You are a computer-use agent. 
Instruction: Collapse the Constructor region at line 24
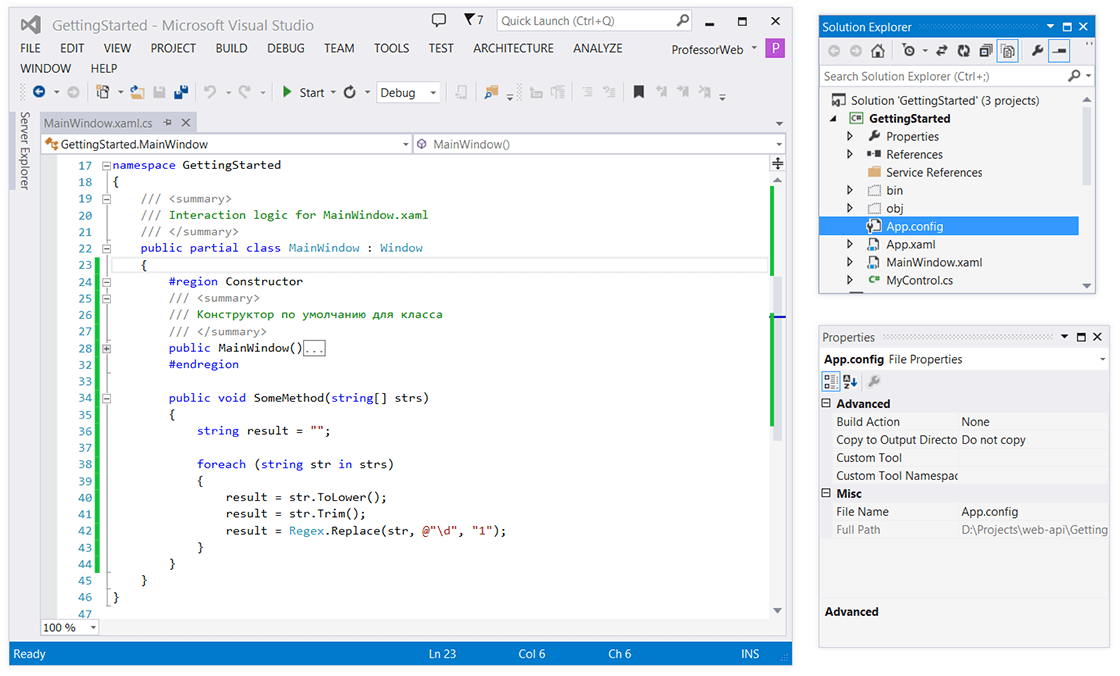point(106,282)
